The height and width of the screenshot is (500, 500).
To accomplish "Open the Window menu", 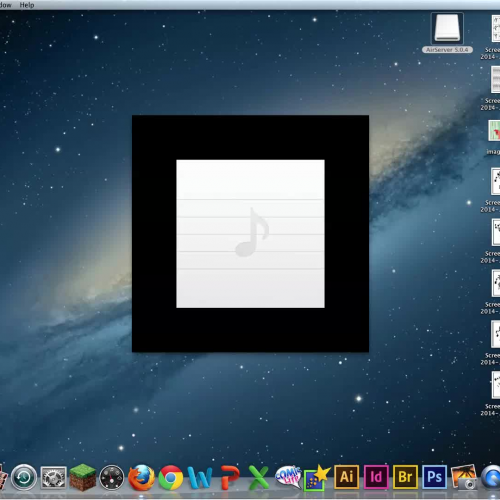I will 5,5.
